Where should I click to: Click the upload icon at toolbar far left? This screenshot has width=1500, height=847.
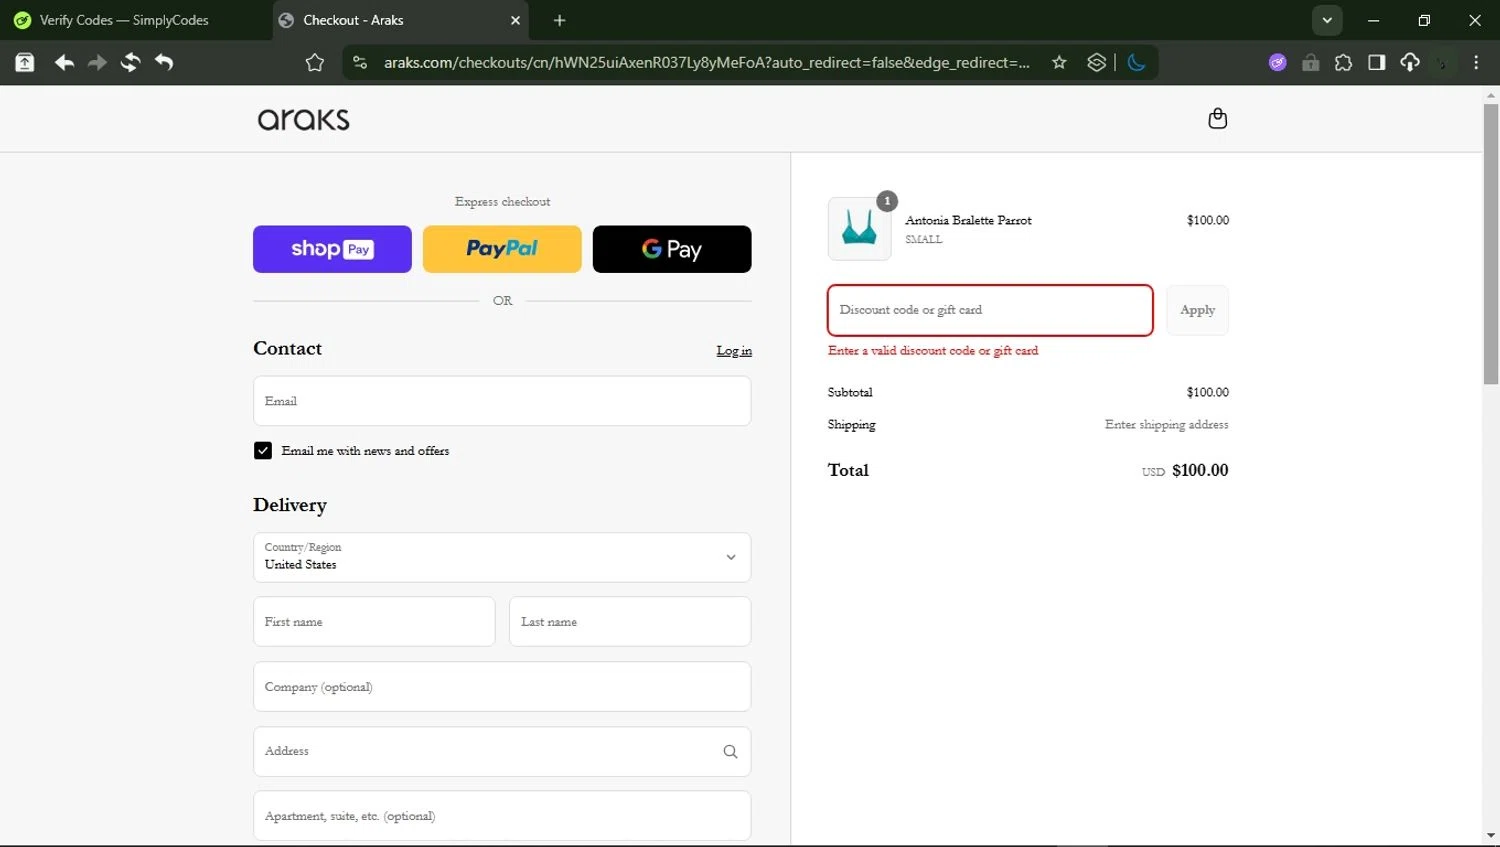25,63
